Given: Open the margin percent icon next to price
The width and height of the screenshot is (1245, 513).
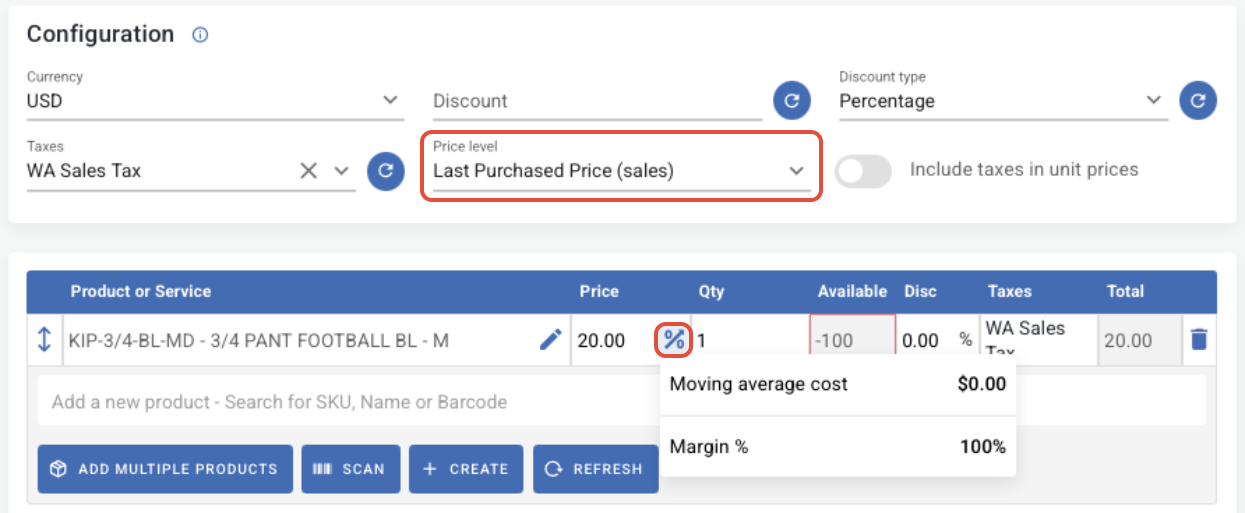Looking at the screenshot, I should (x=675, y=340).
